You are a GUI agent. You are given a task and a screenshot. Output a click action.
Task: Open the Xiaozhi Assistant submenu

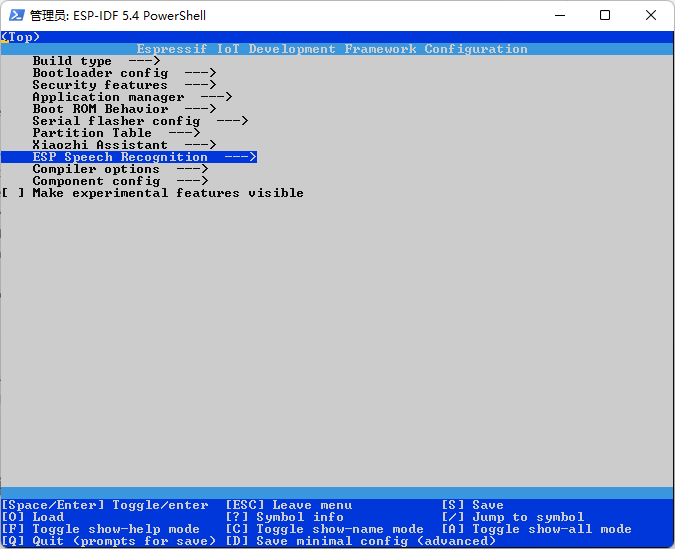pyautogui.click(x=124, y=145)
